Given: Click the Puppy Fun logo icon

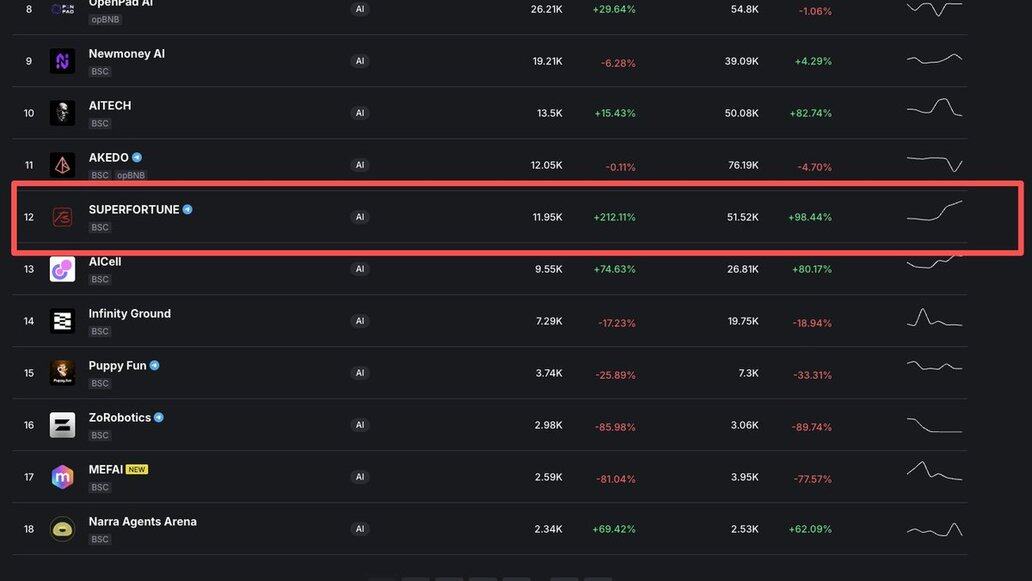Looking at the screenshot, I should [x=63, y=373].
